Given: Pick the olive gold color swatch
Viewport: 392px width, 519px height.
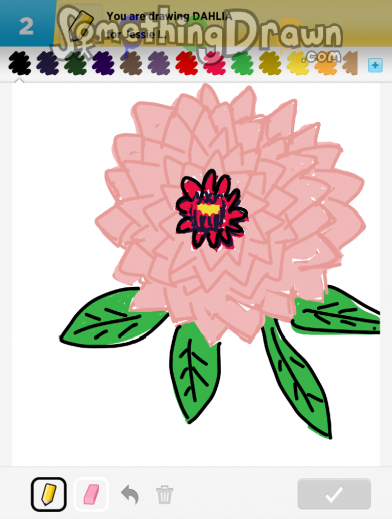Looking at the screenshot, I should (x=270, y=63).
